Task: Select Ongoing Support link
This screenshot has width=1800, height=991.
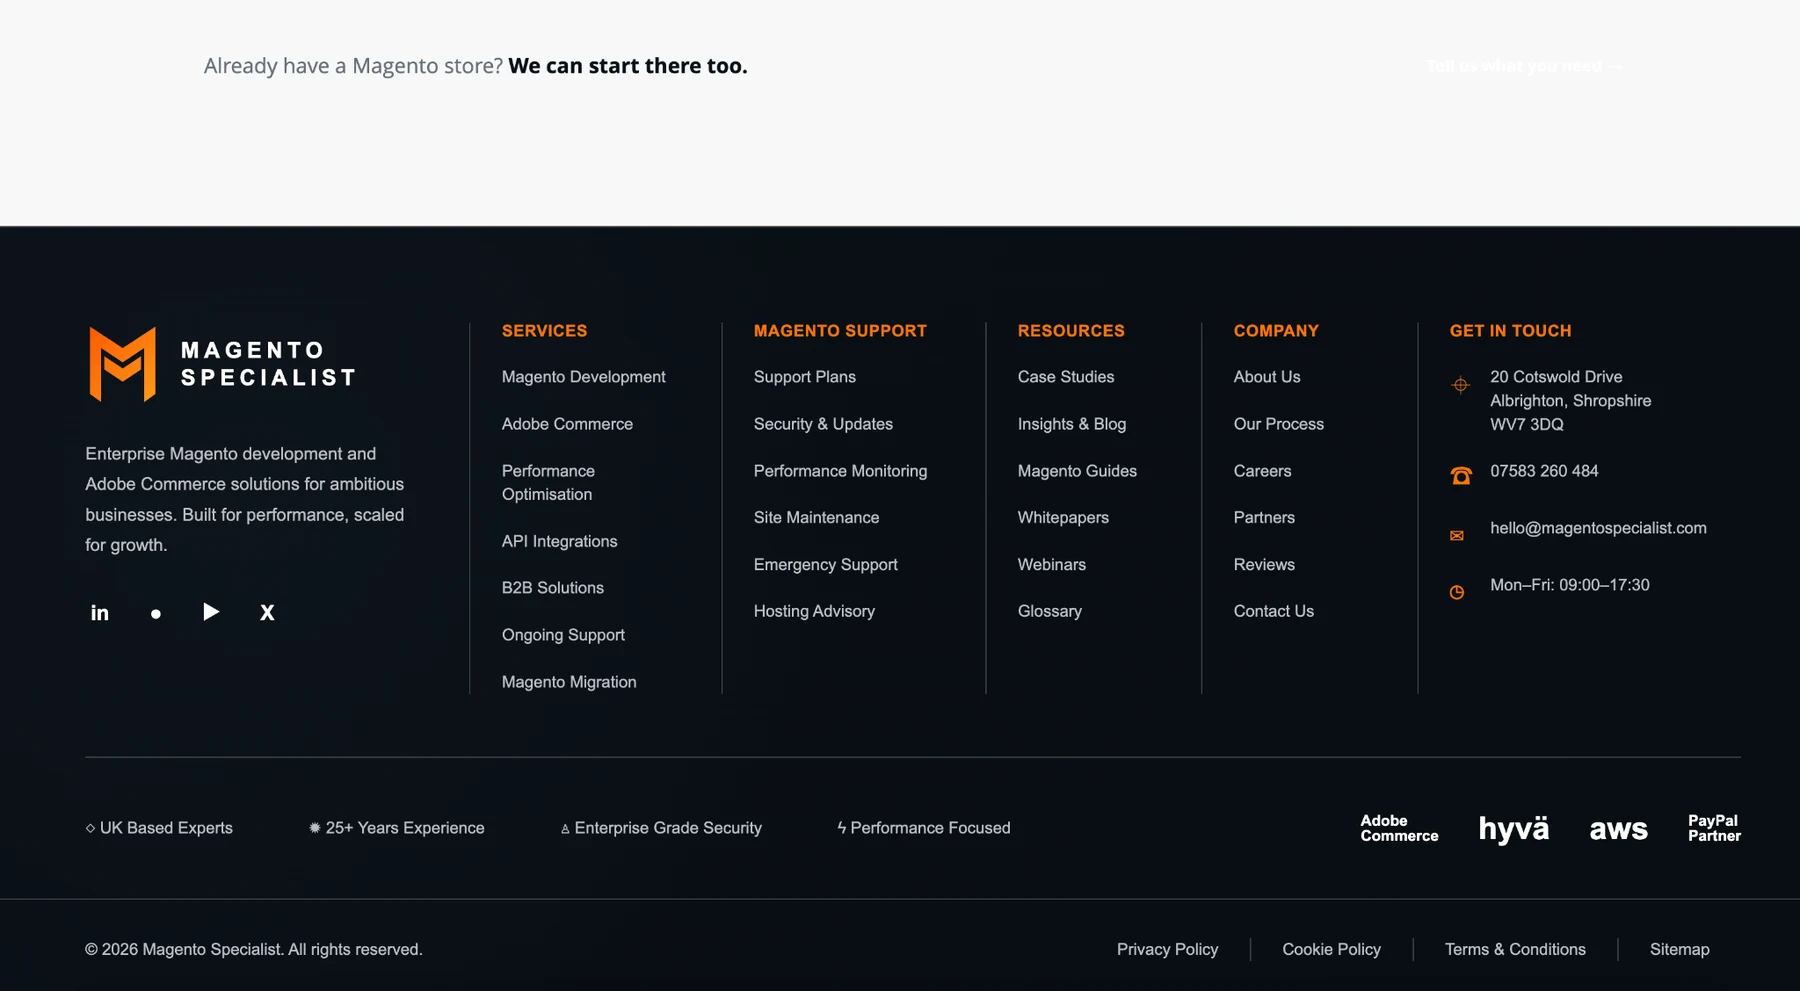Action: (x=563, y=635)
